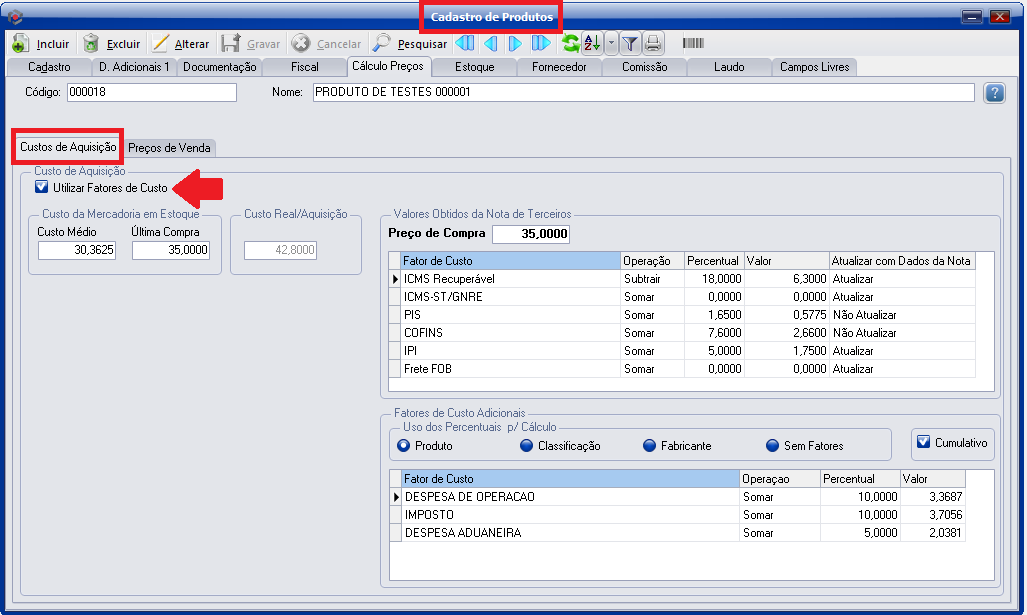Click the Pesquisar magnifier icon
The image size is (1027, 615).
382,44
